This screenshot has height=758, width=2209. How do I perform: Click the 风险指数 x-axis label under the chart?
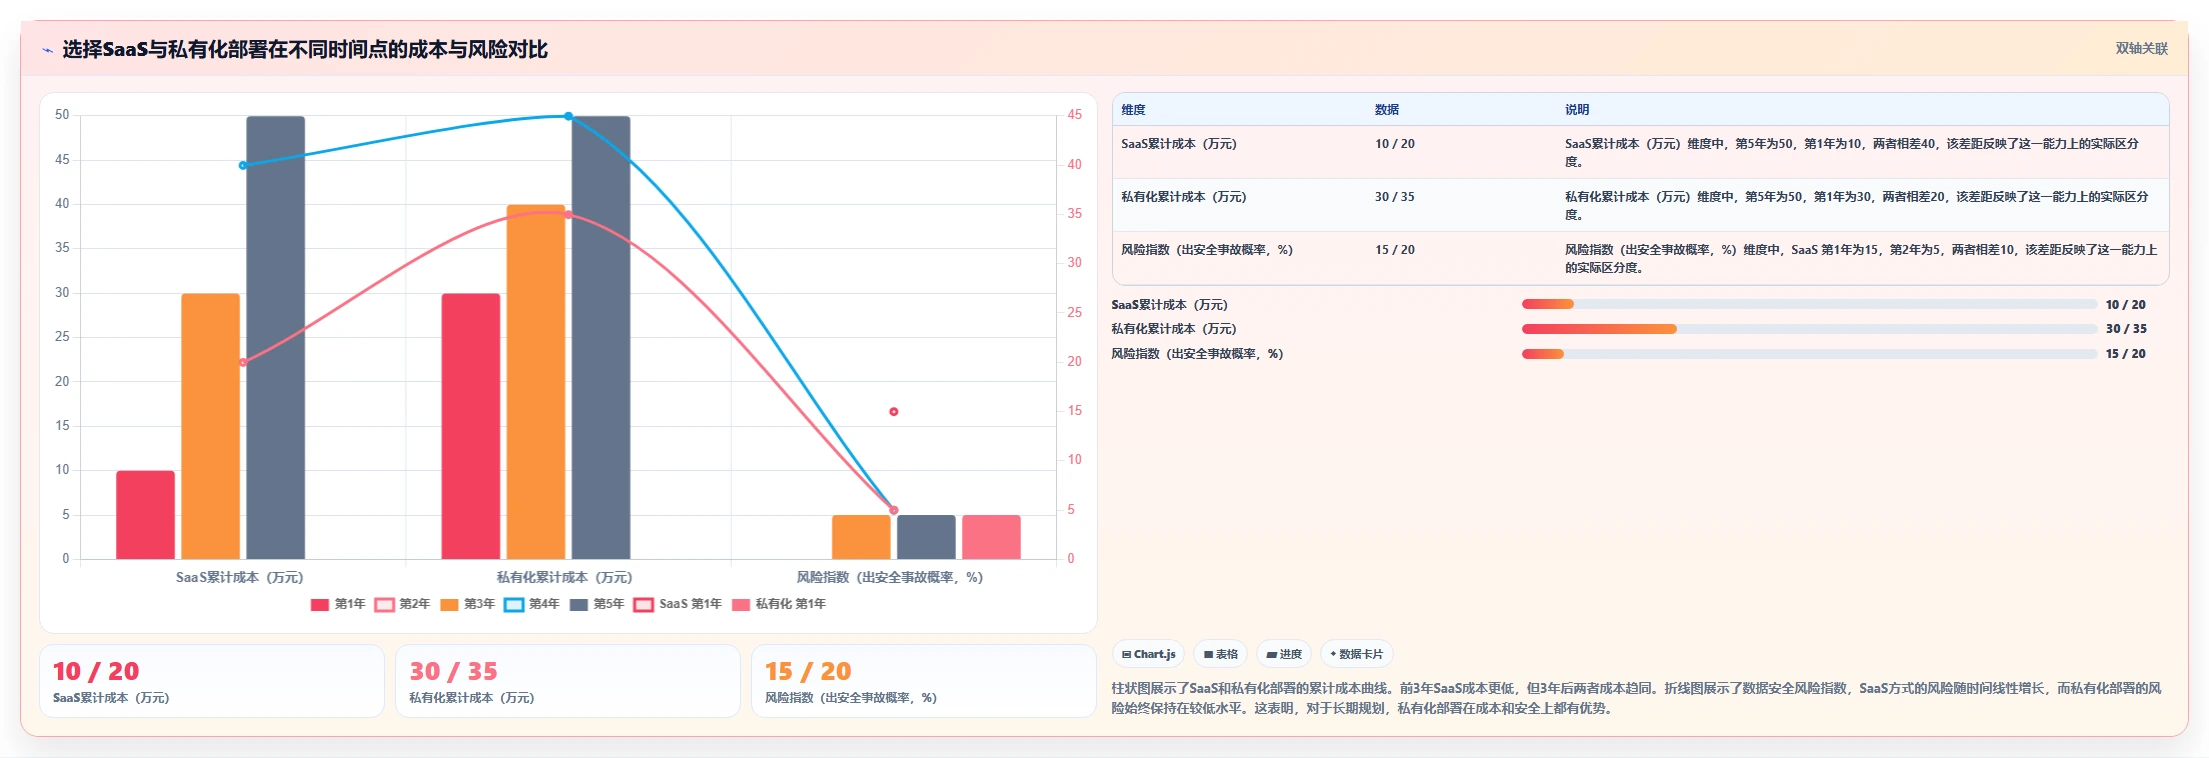[x=890, y=577]
